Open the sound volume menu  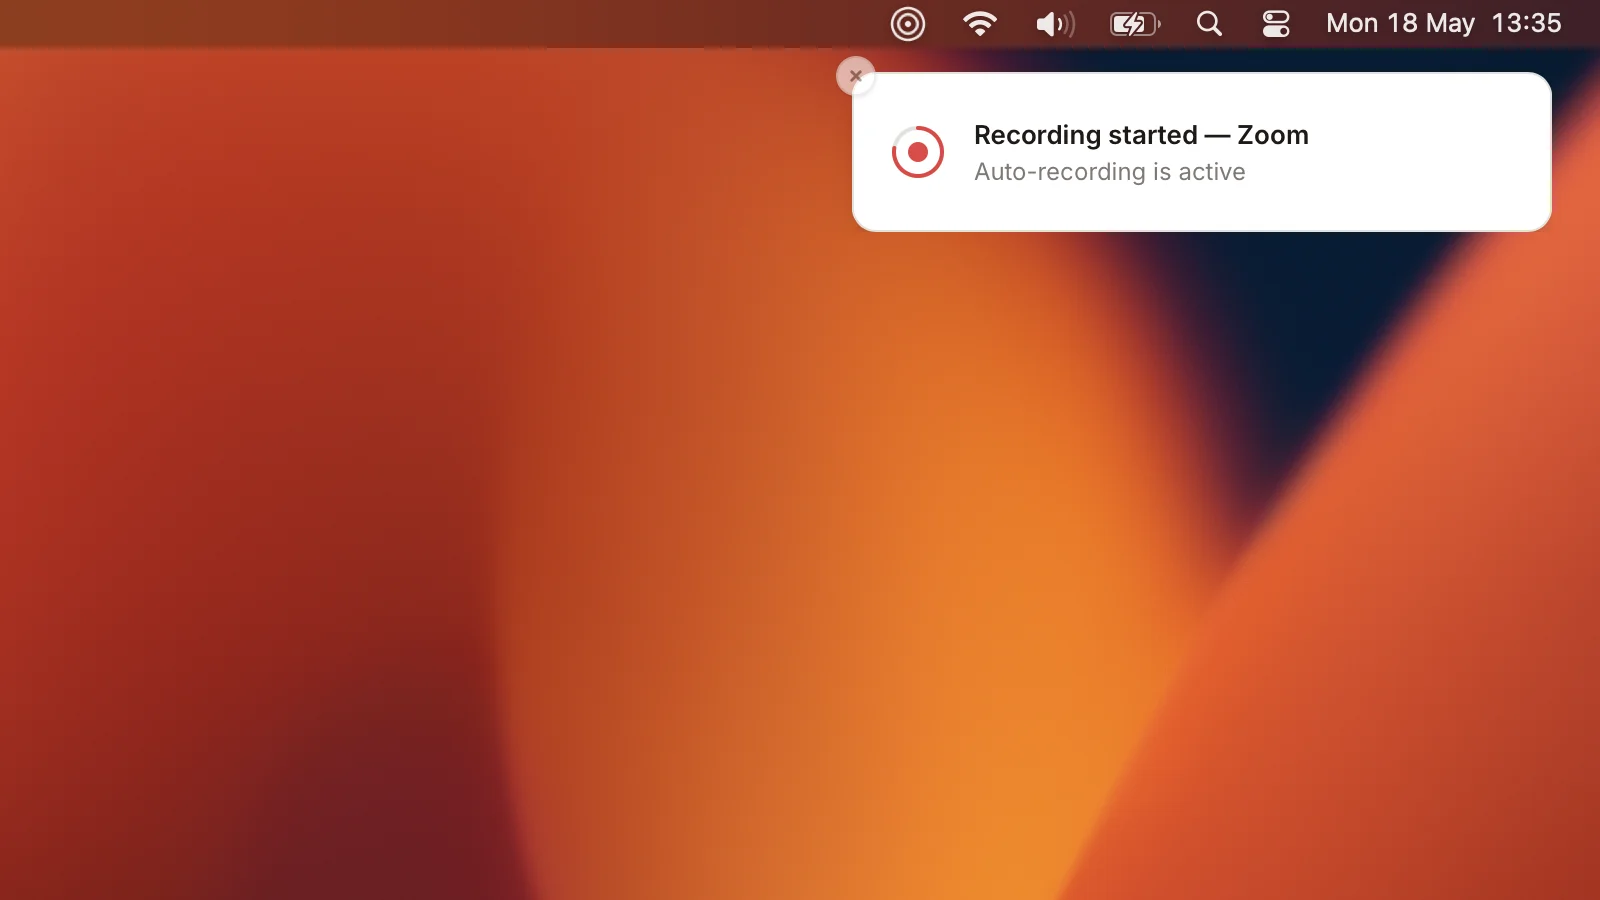click(x=1055, y=24)
